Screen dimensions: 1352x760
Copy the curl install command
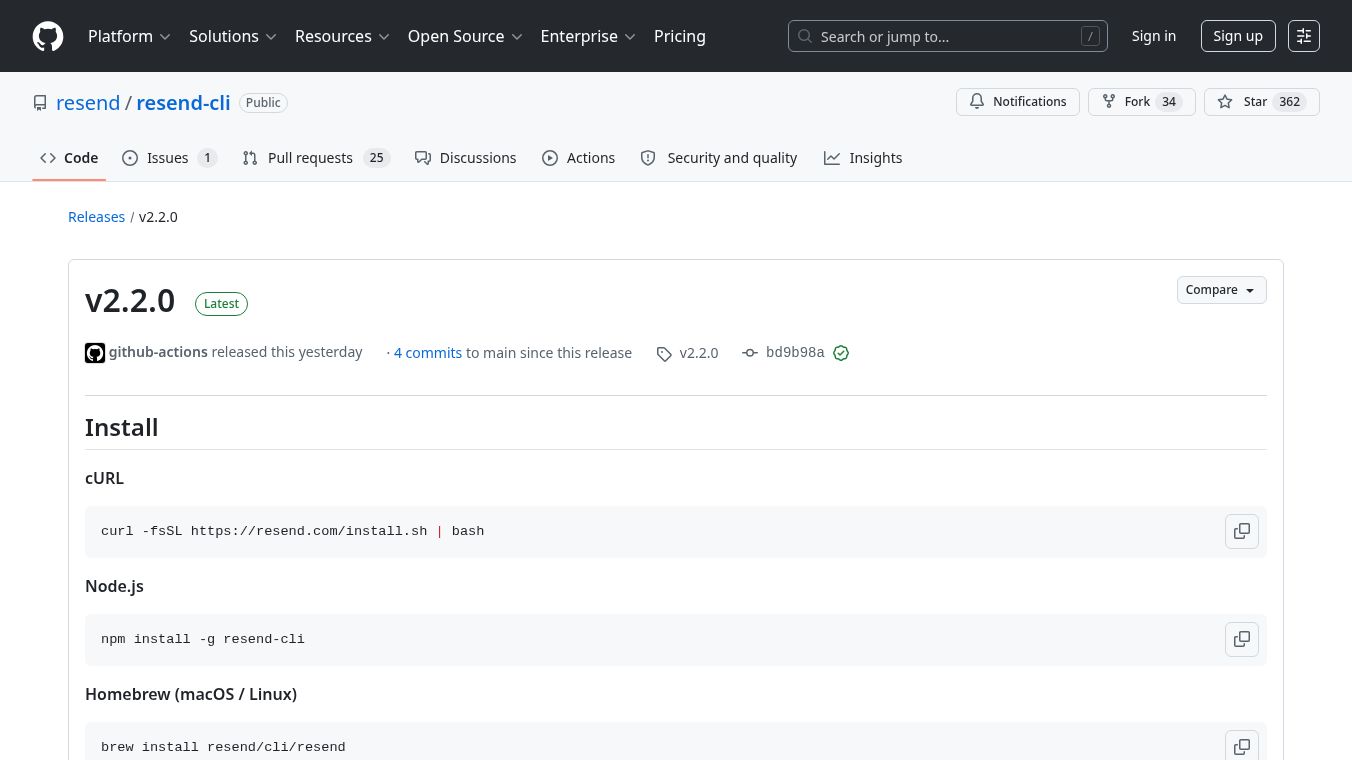tap(1242, 531)
